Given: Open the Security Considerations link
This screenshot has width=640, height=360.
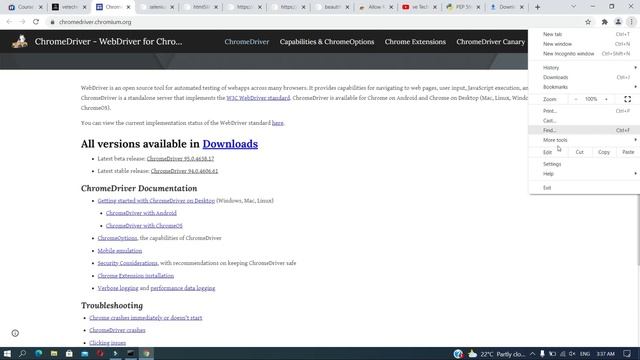Looking at the screenshot, I should [x=127, y=263].
